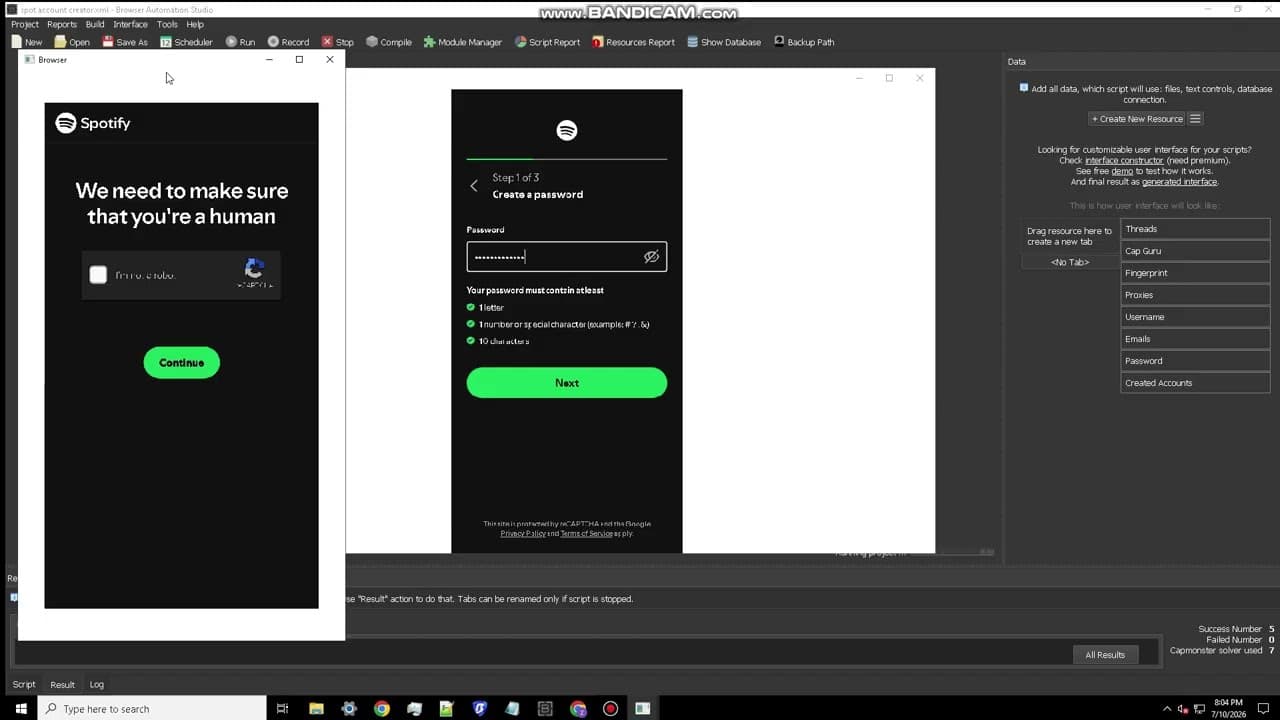
Task: Open the Project menu
Action: 25,24
